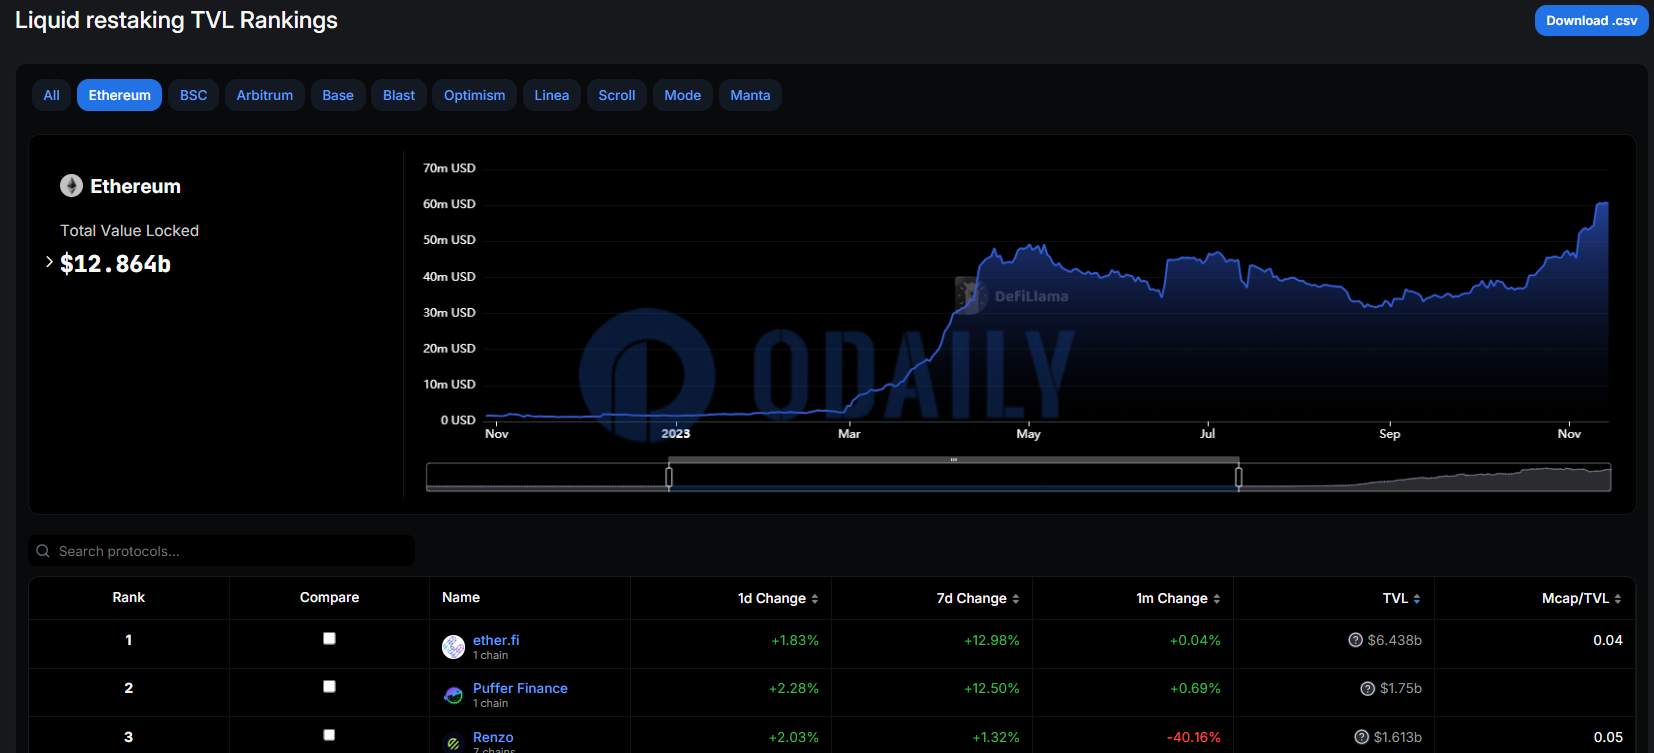Viewport: 1654px width, 753px height.
Task: Click the +0.04% 1m change for ether.fi
Action: 1195,640
